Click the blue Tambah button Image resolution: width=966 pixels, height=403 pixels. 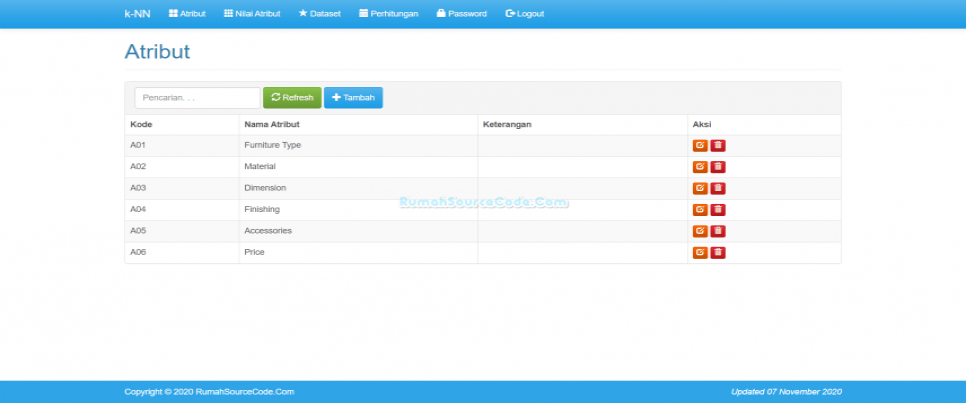pos(353,98)
